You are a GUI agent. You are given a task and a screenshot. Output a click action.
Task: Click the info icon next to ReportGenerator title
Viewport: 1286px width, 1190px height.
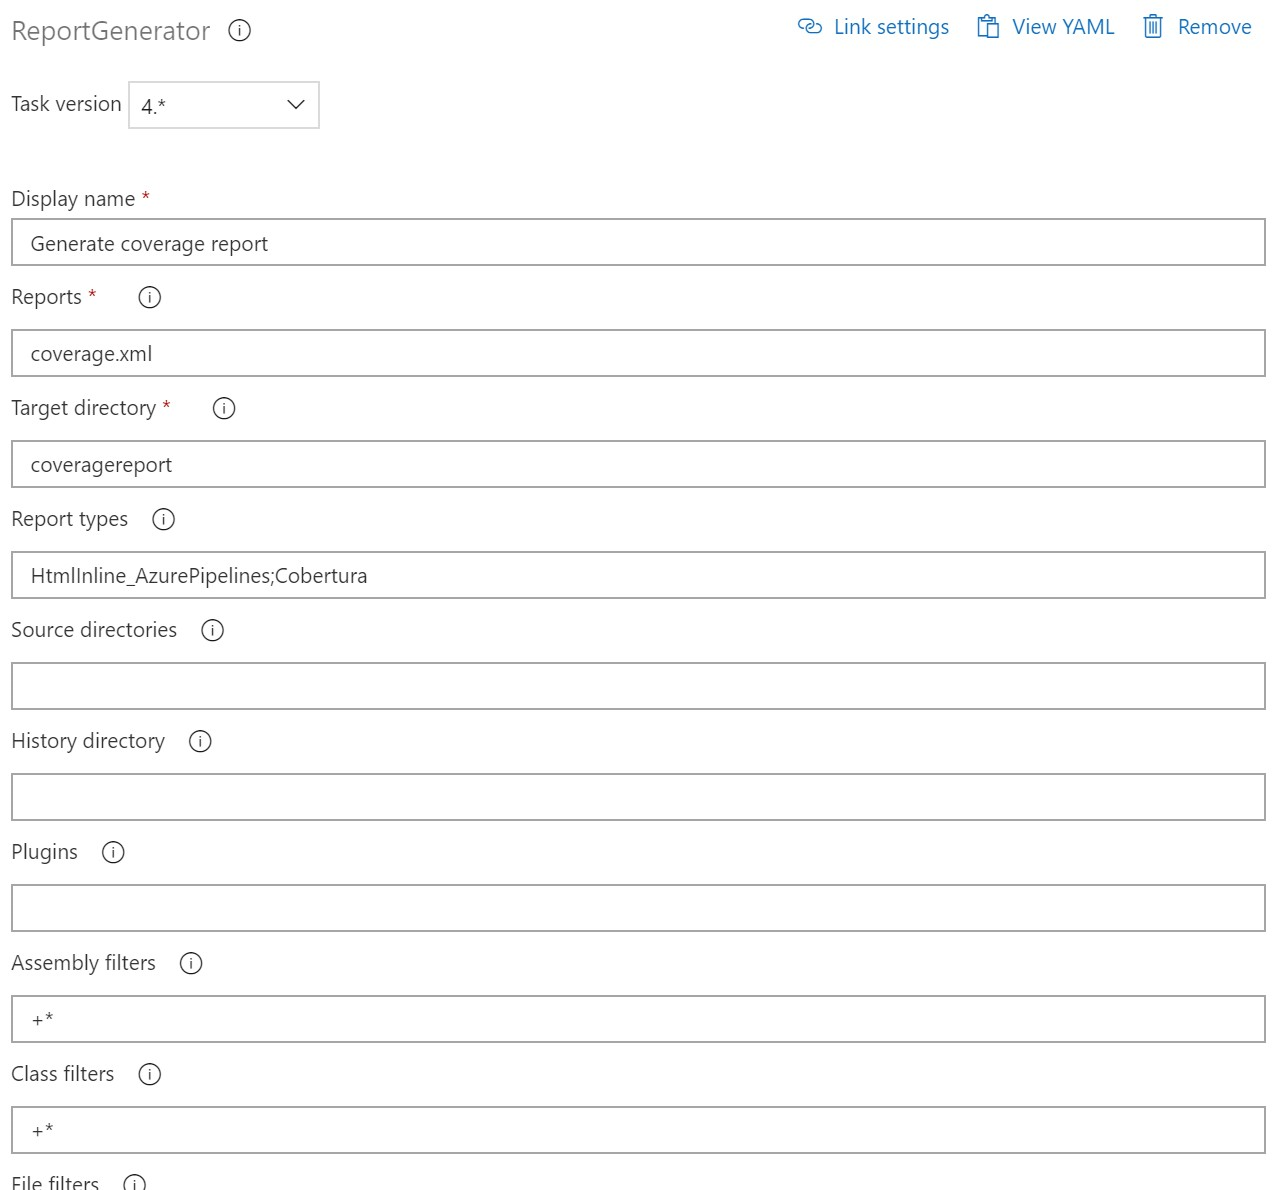[x=240, y=31]
